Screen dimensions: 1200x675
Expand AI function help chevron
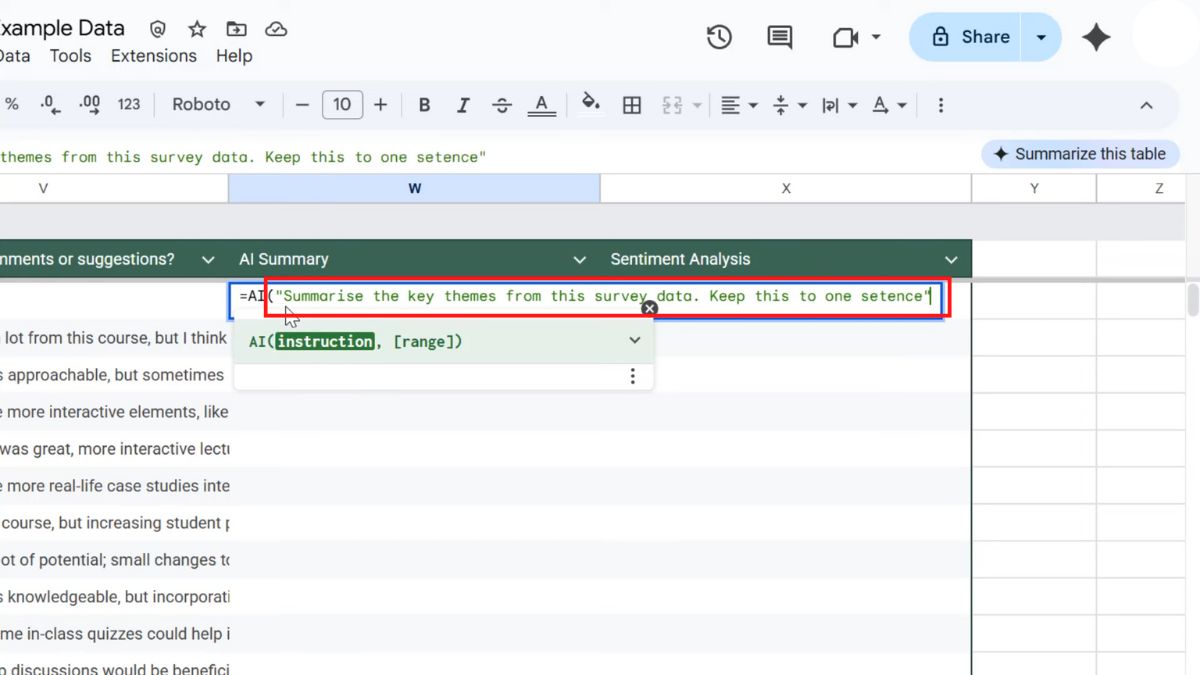pyautogui.click(x=634, y=341)
